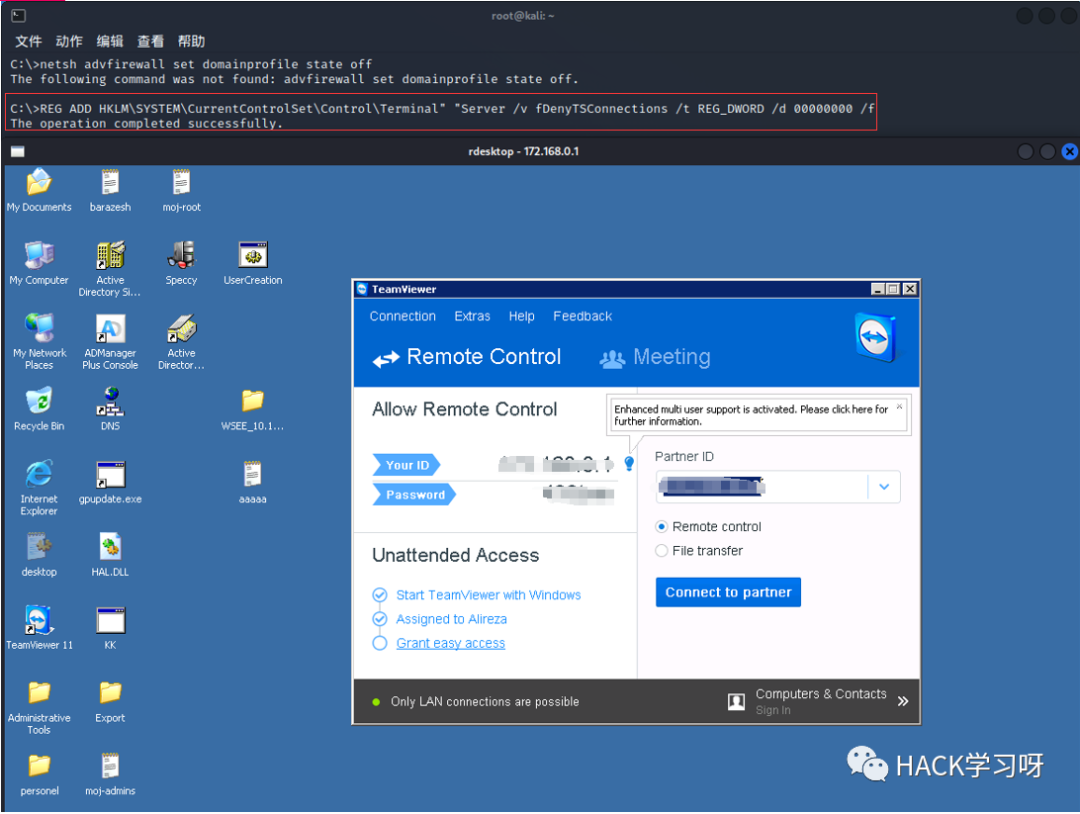Open Administrative Tools folder
Screen dimensions: 1080x814
pyautogui.click(x=39, y=692)
